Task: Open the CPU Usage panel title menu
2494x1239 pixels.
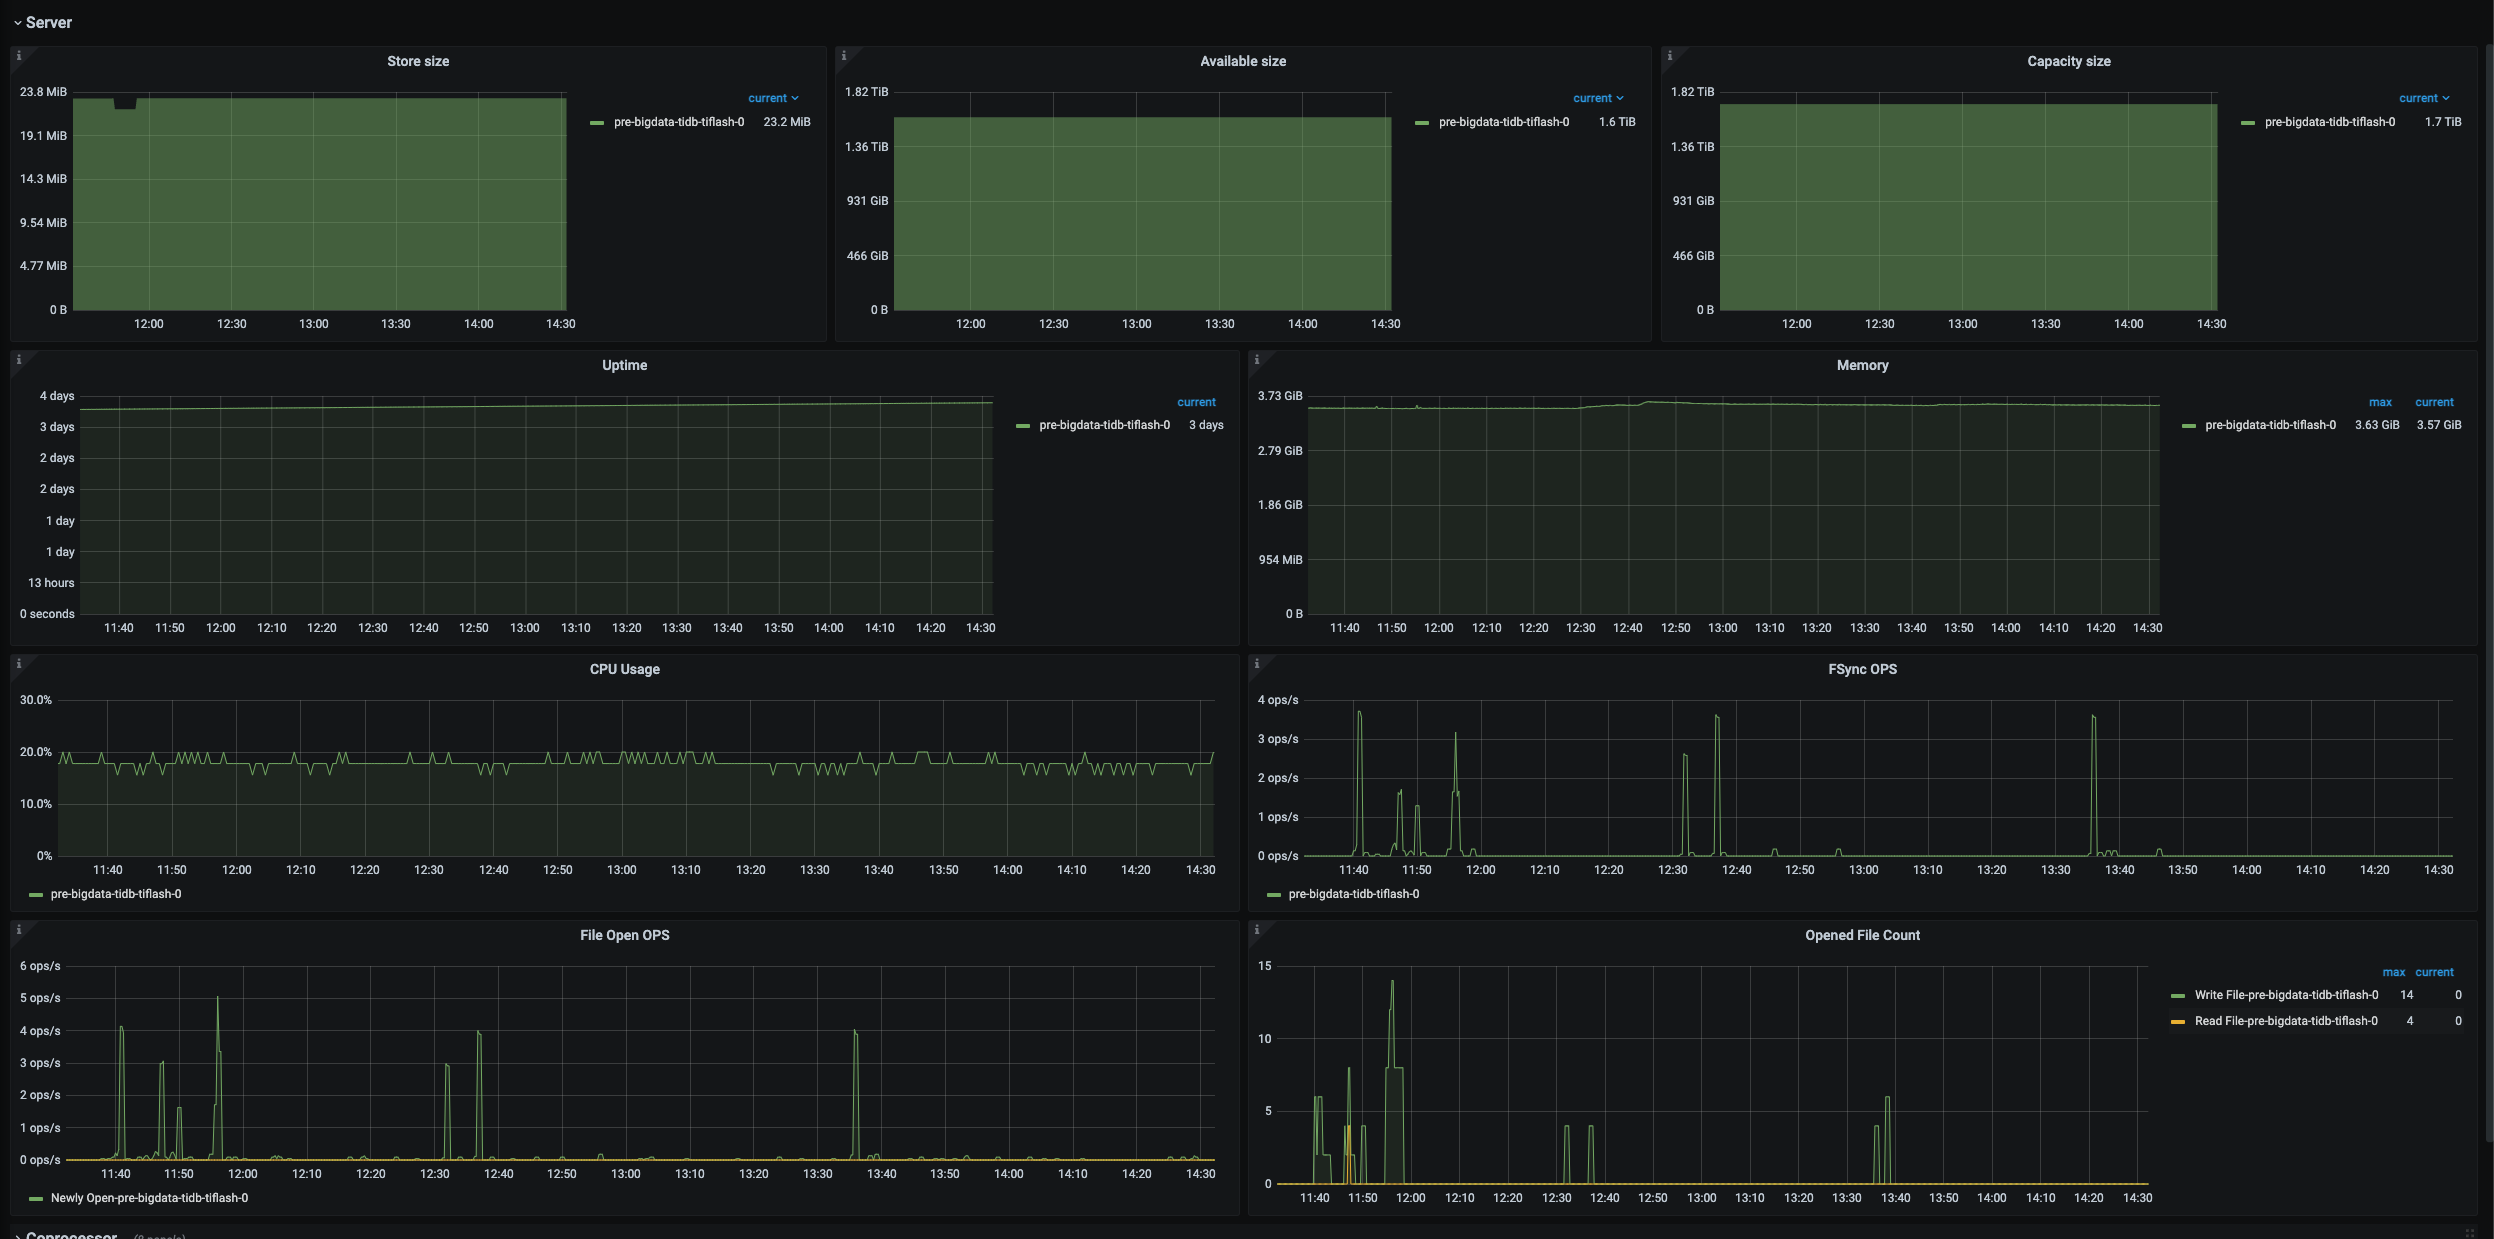Action: (x=624, y=669)
